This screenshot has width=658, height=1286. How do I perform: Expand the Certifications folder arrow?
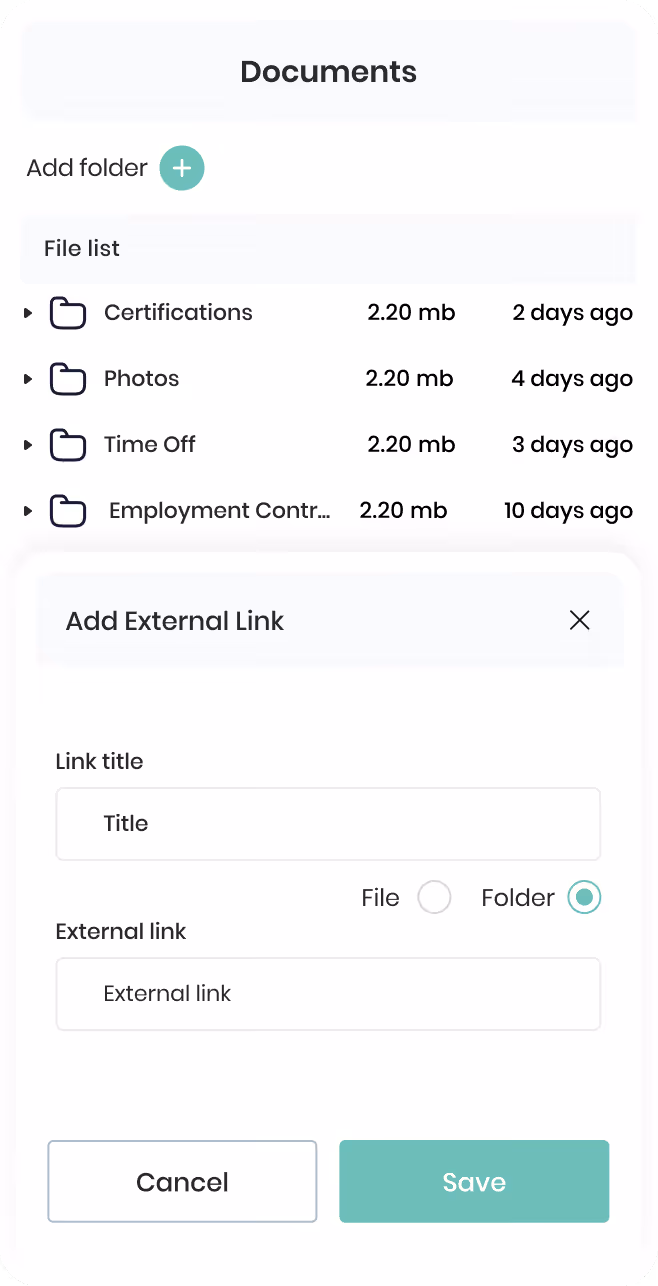(28, 313)
